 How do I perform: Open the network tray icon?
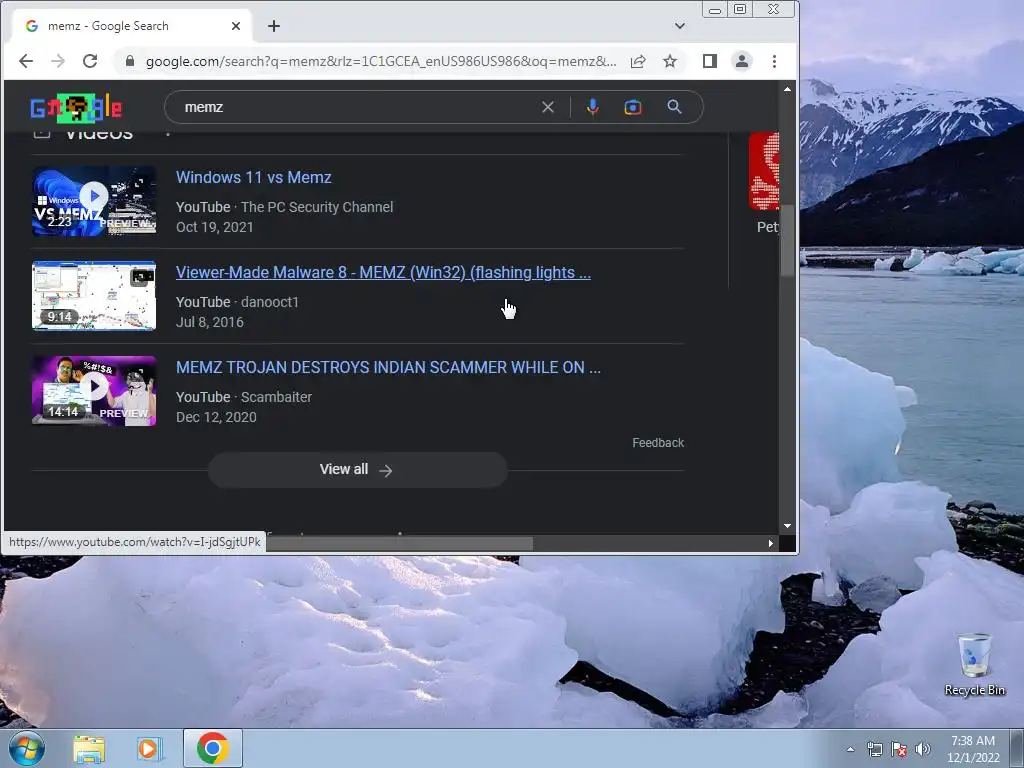[x=874, y=749]
